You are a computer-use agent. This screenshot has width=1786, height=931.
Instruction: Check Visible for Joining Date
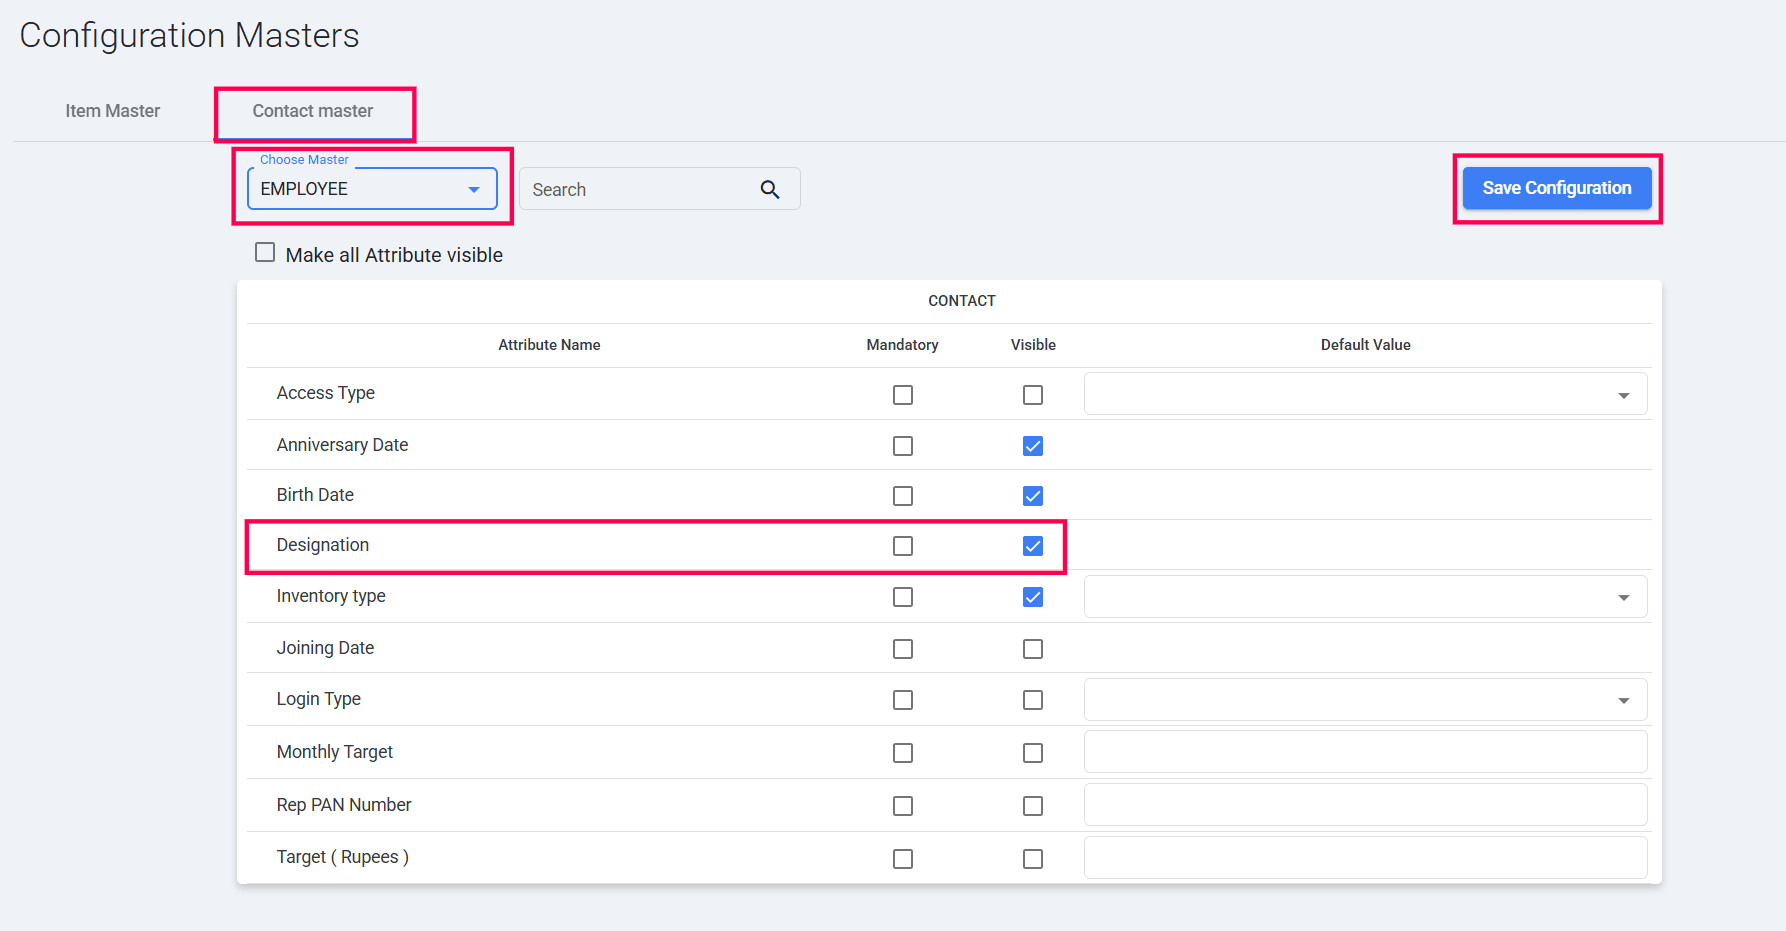click(1033, 649)
